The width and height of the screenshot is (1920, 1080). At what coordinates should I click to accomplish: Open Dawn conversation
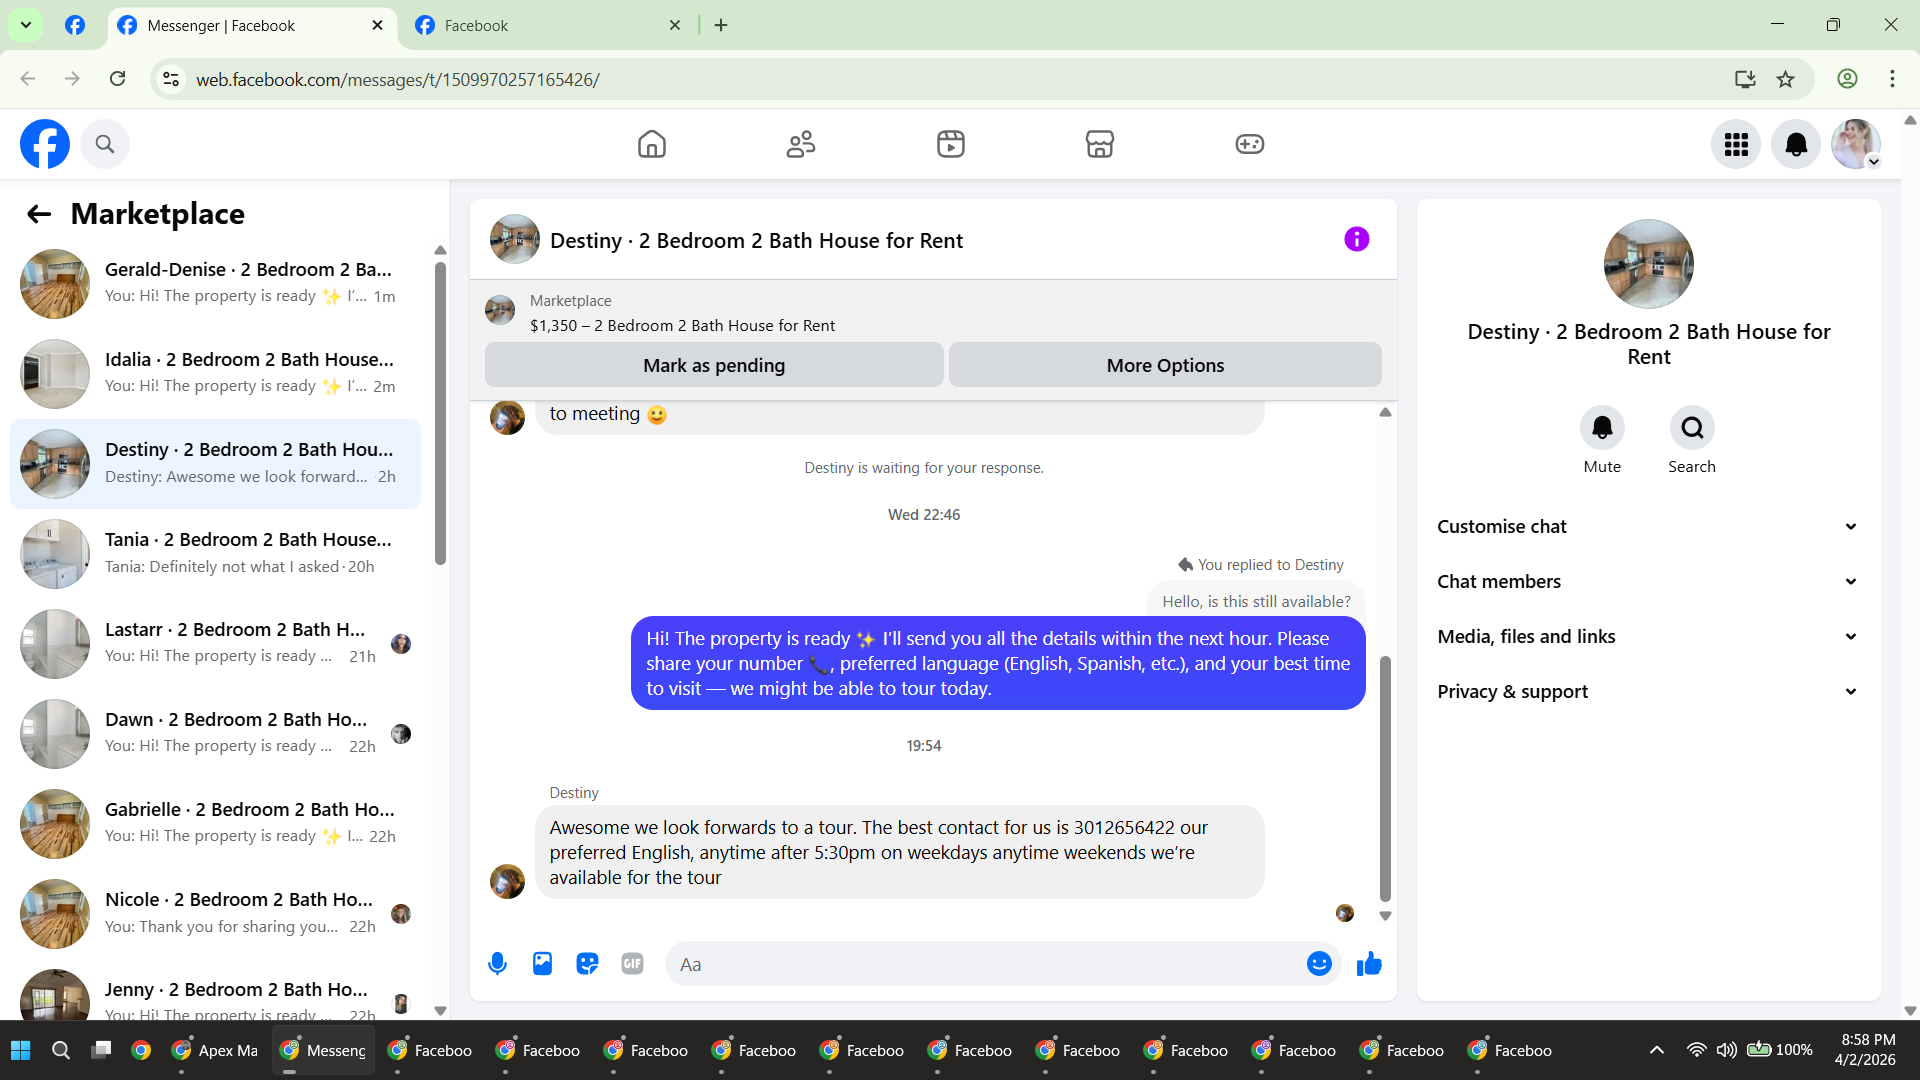[215, 734]
